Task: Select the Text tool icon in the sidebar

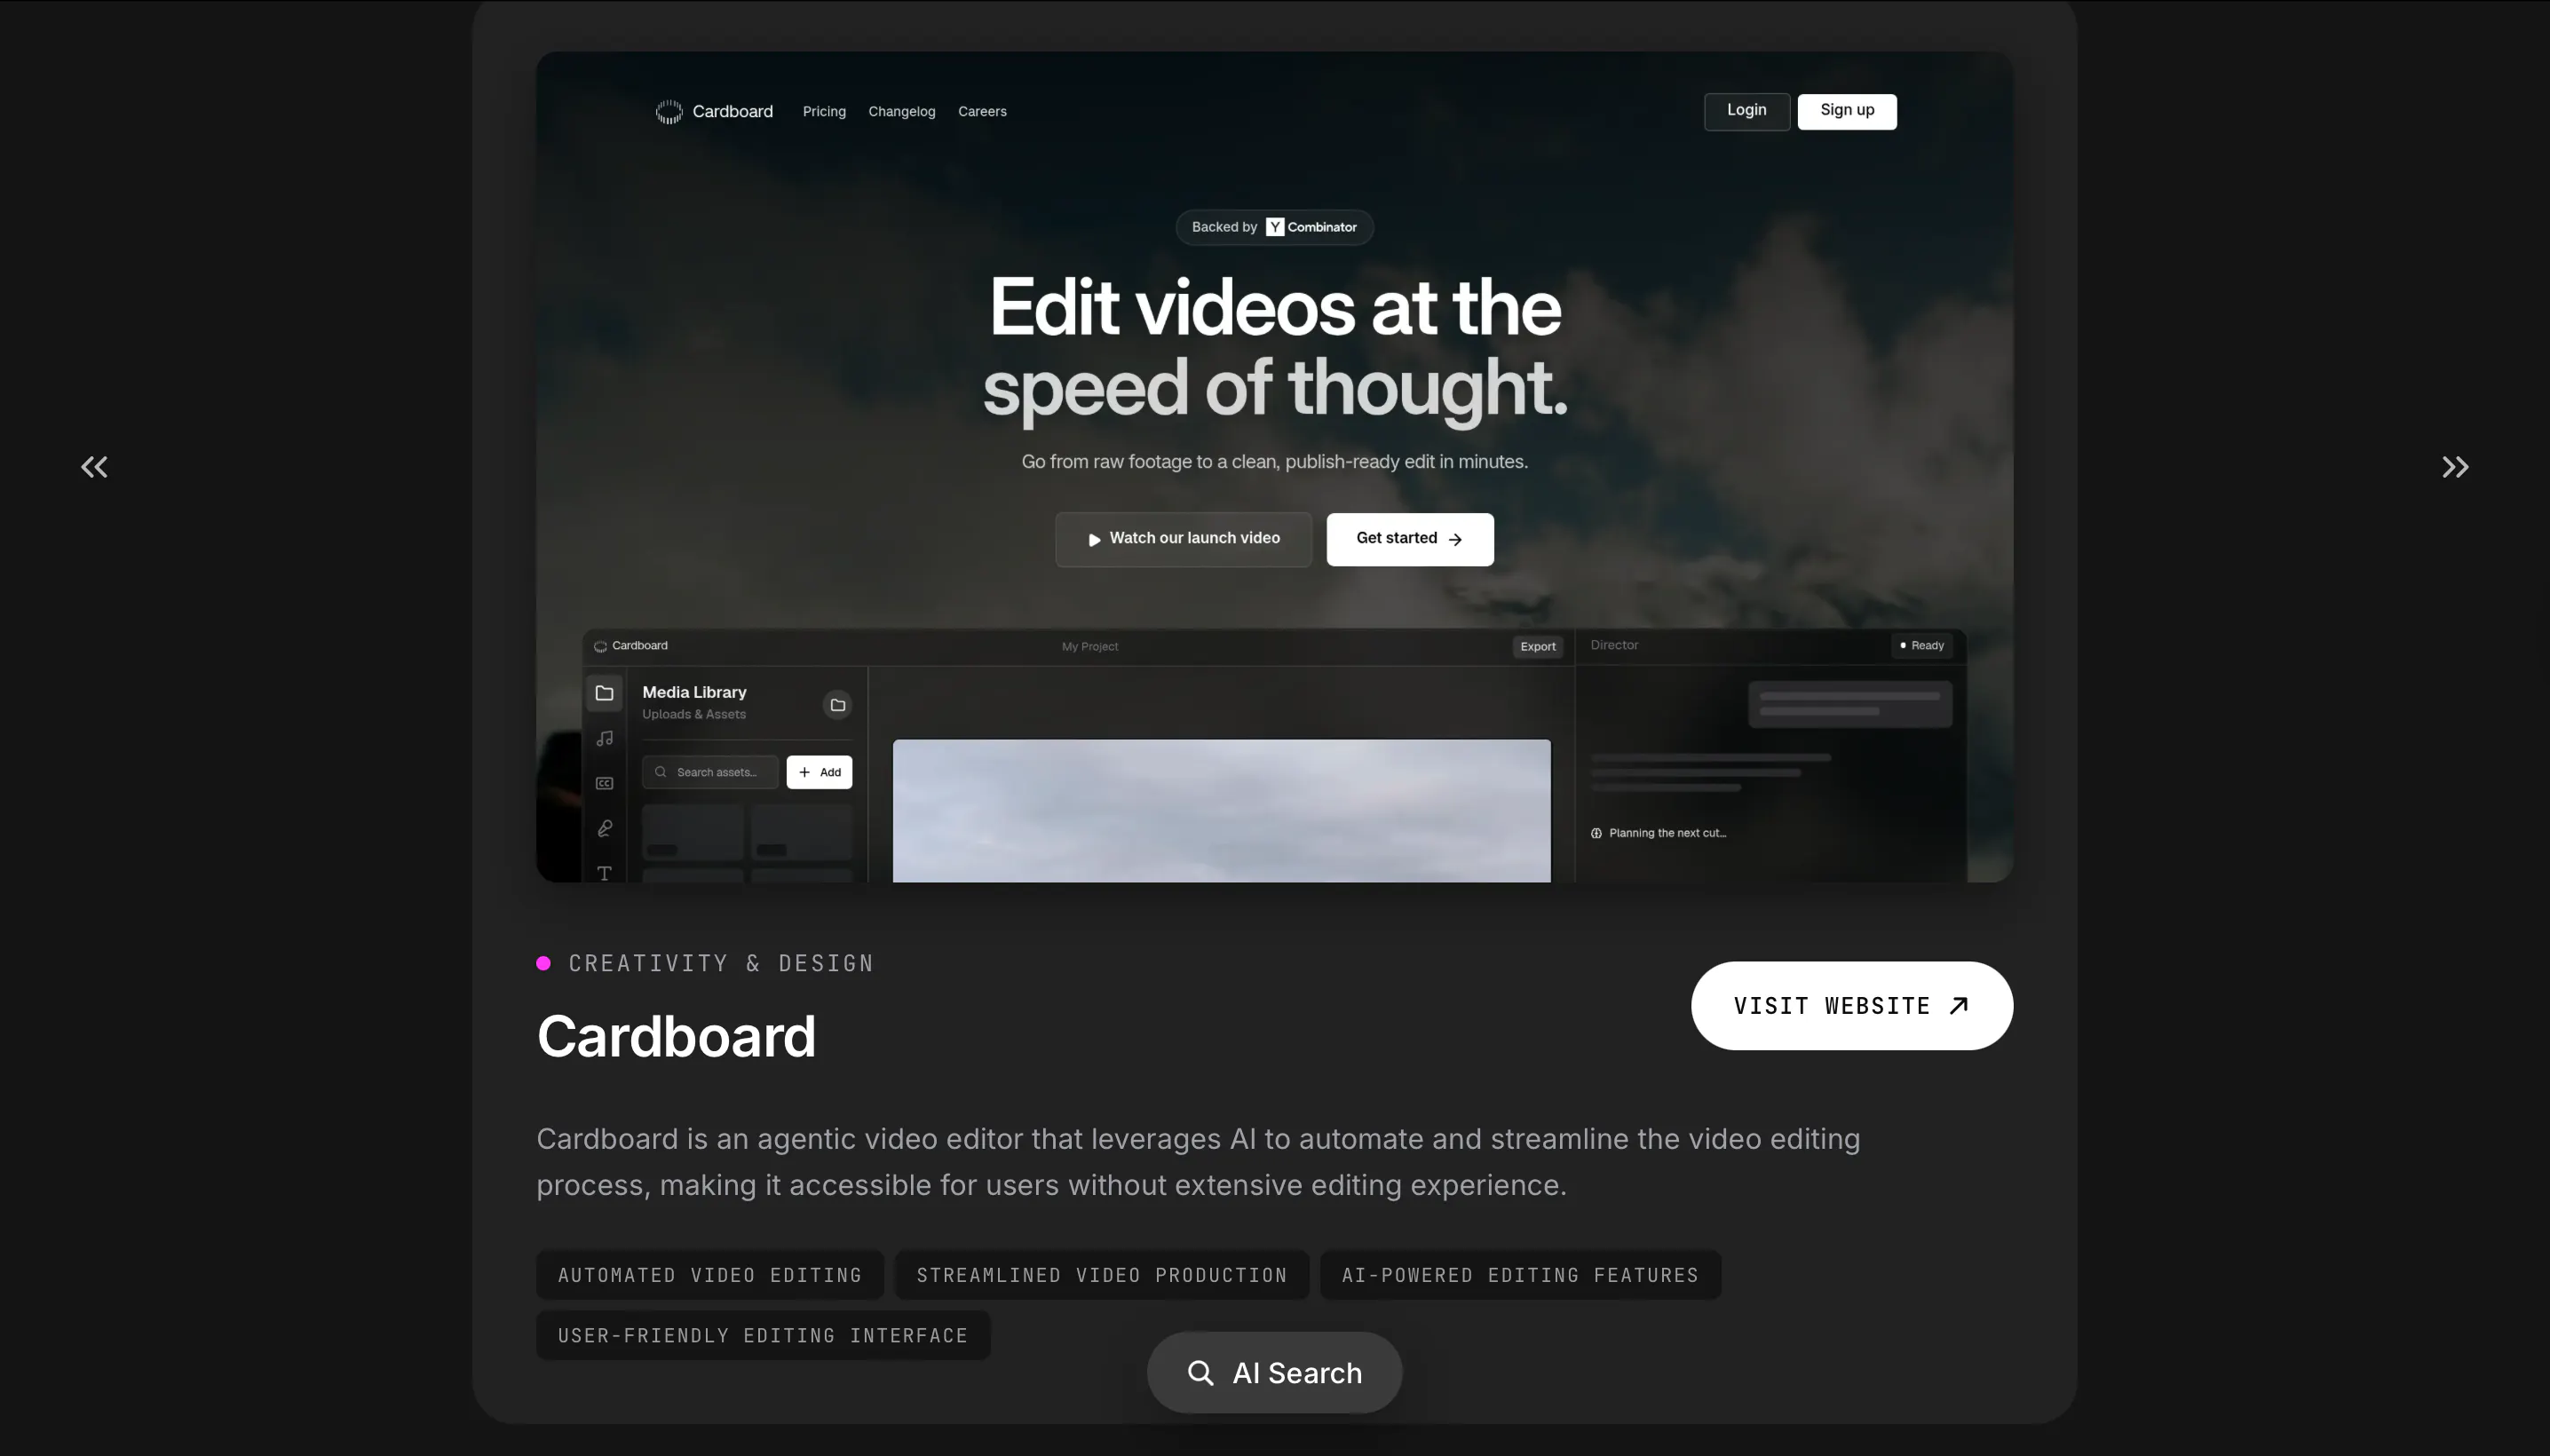Action: coord(604,873)
